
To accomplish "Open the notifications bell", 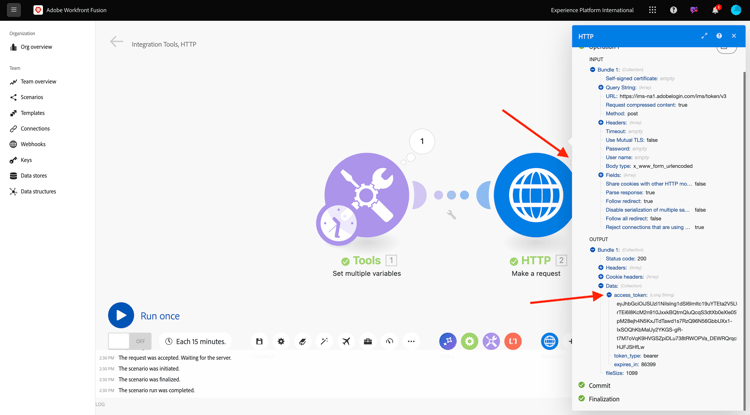I will (715, 10).
